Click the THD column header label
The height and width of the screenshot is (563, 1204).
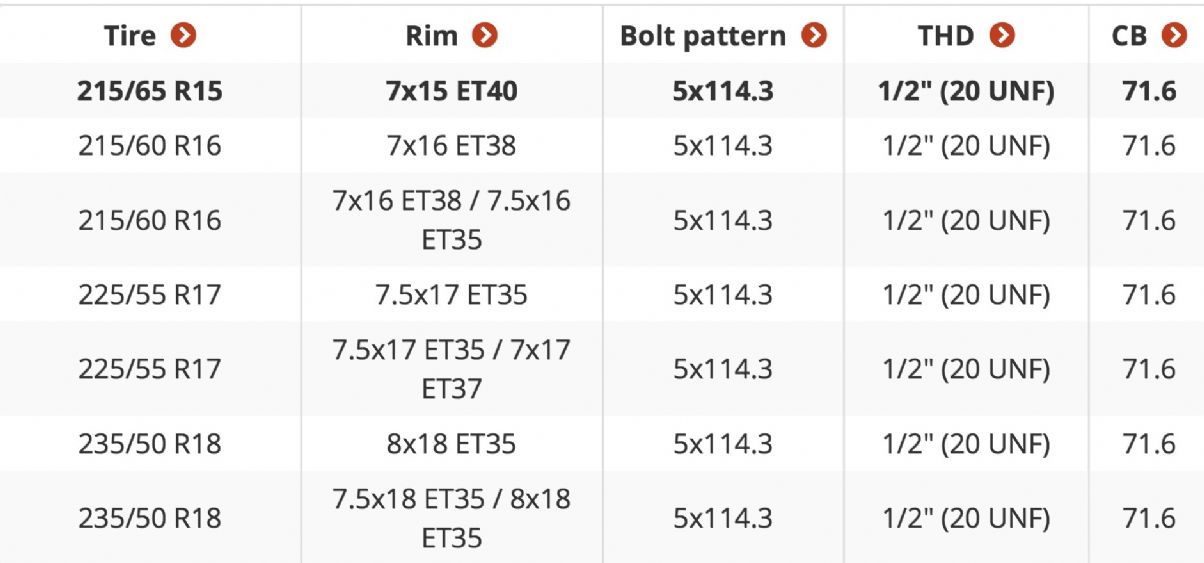click(946, 36)
